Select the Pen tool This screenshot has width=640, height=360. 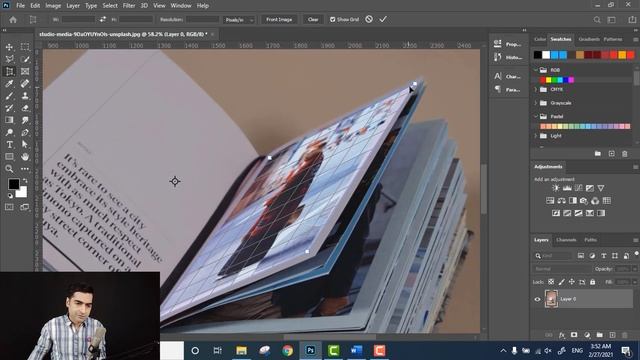pyautogui.click(x=25, y=132)
